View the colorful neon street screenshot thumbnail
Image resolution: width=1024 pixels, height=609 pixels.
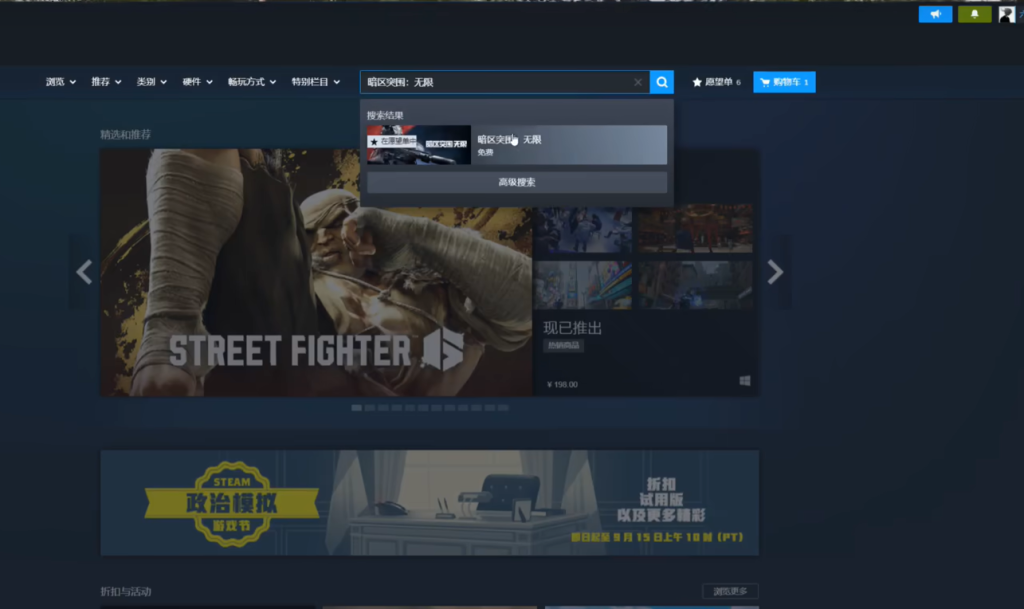[583, 285]
